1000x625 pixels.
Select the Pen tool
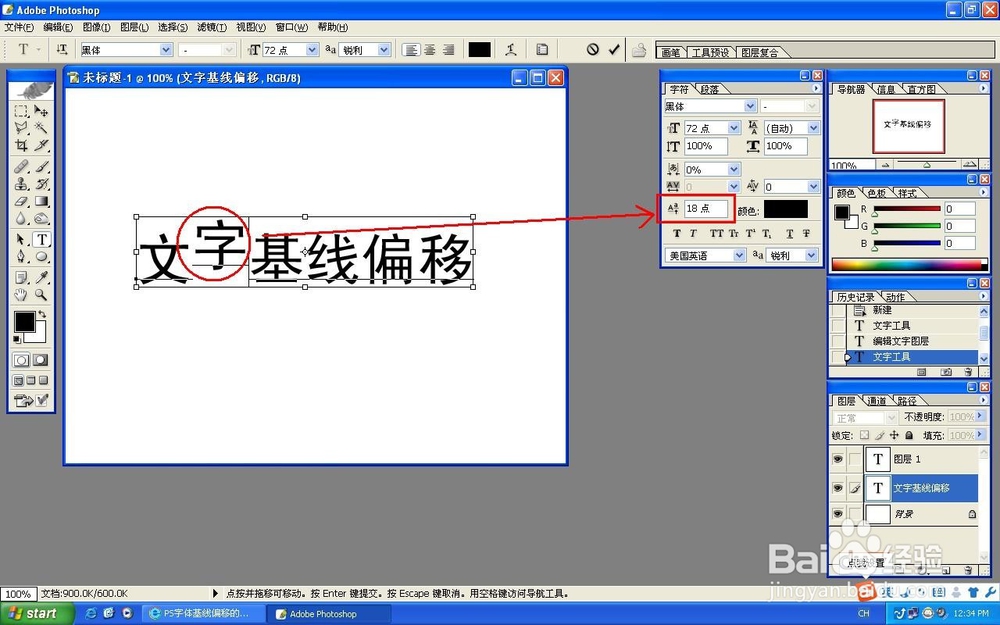pyautogui.click(x=21, y=256)
